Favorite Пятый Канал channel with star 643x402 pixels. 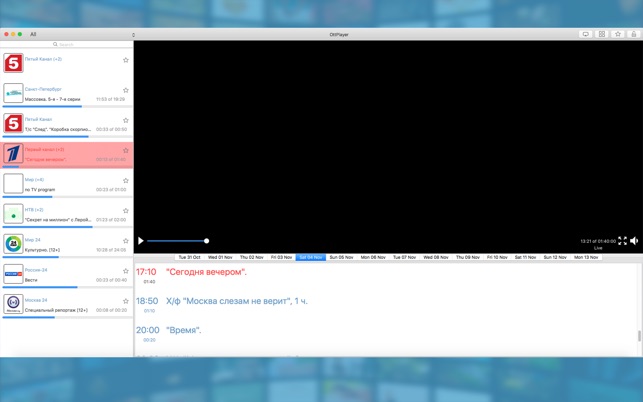[126, 120]
